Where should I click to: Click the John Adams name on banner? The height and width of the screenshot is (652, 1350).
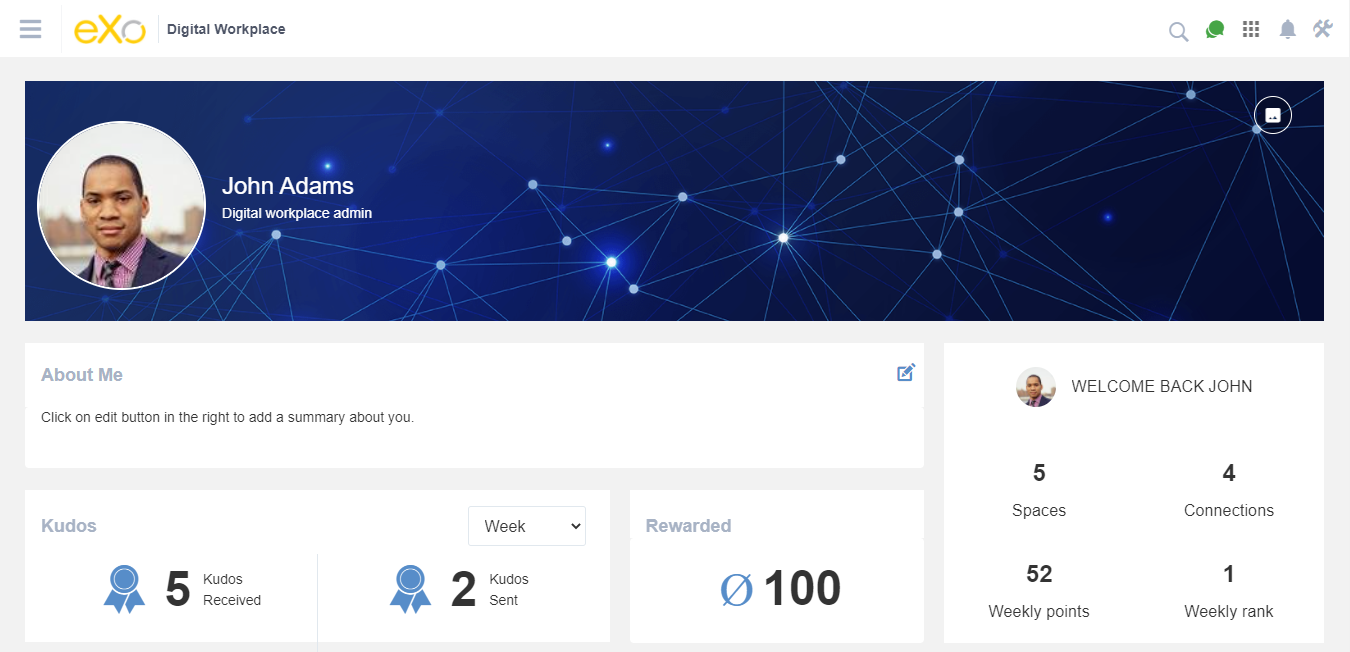288,186
